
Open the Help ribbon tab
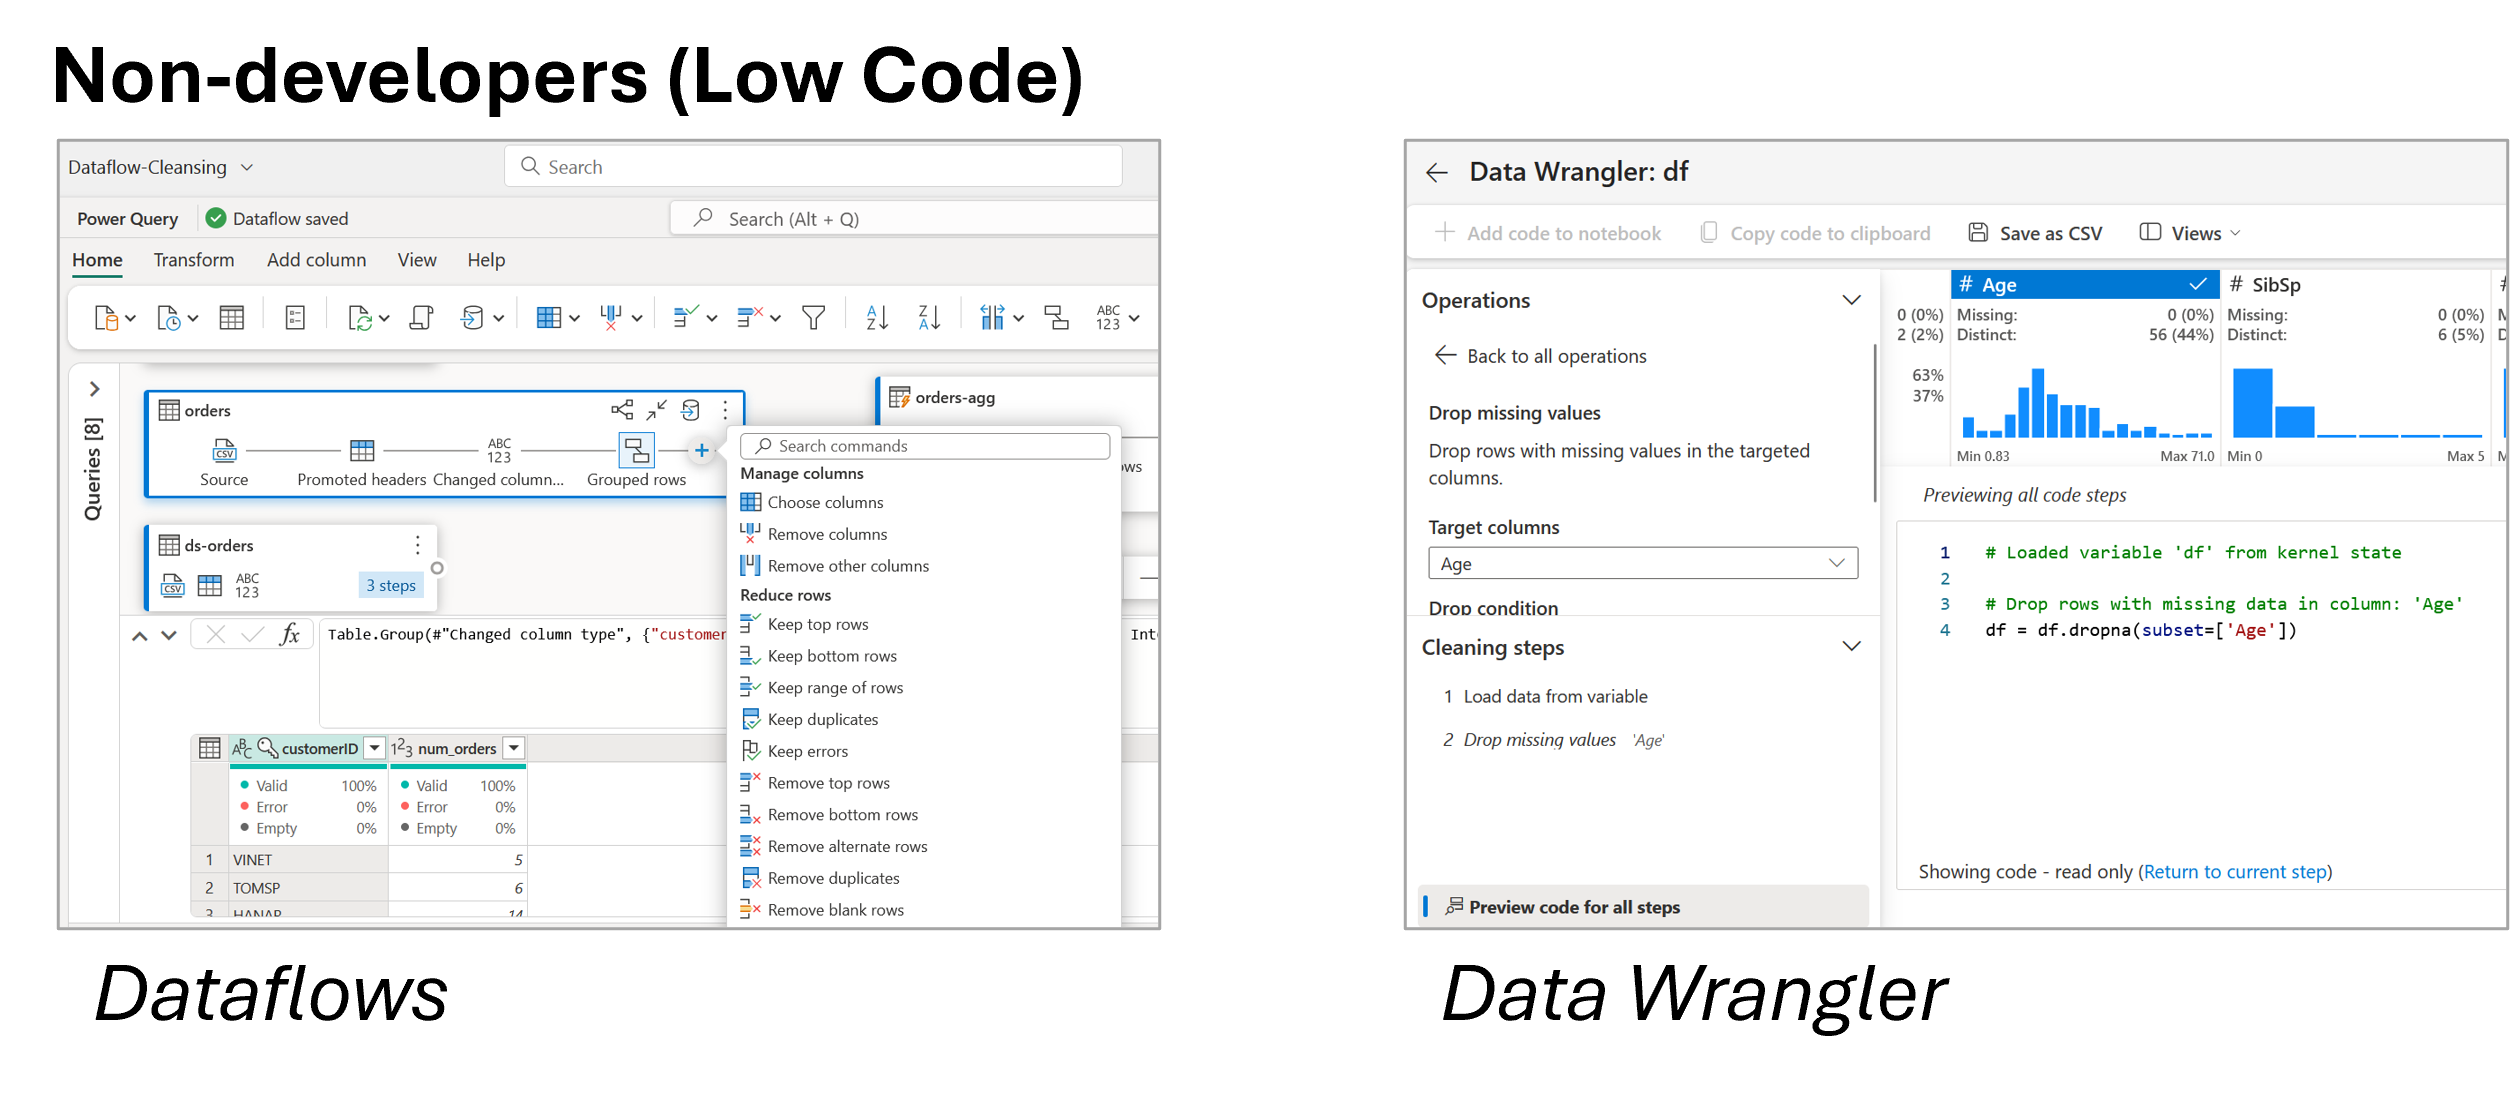(486, 260)
